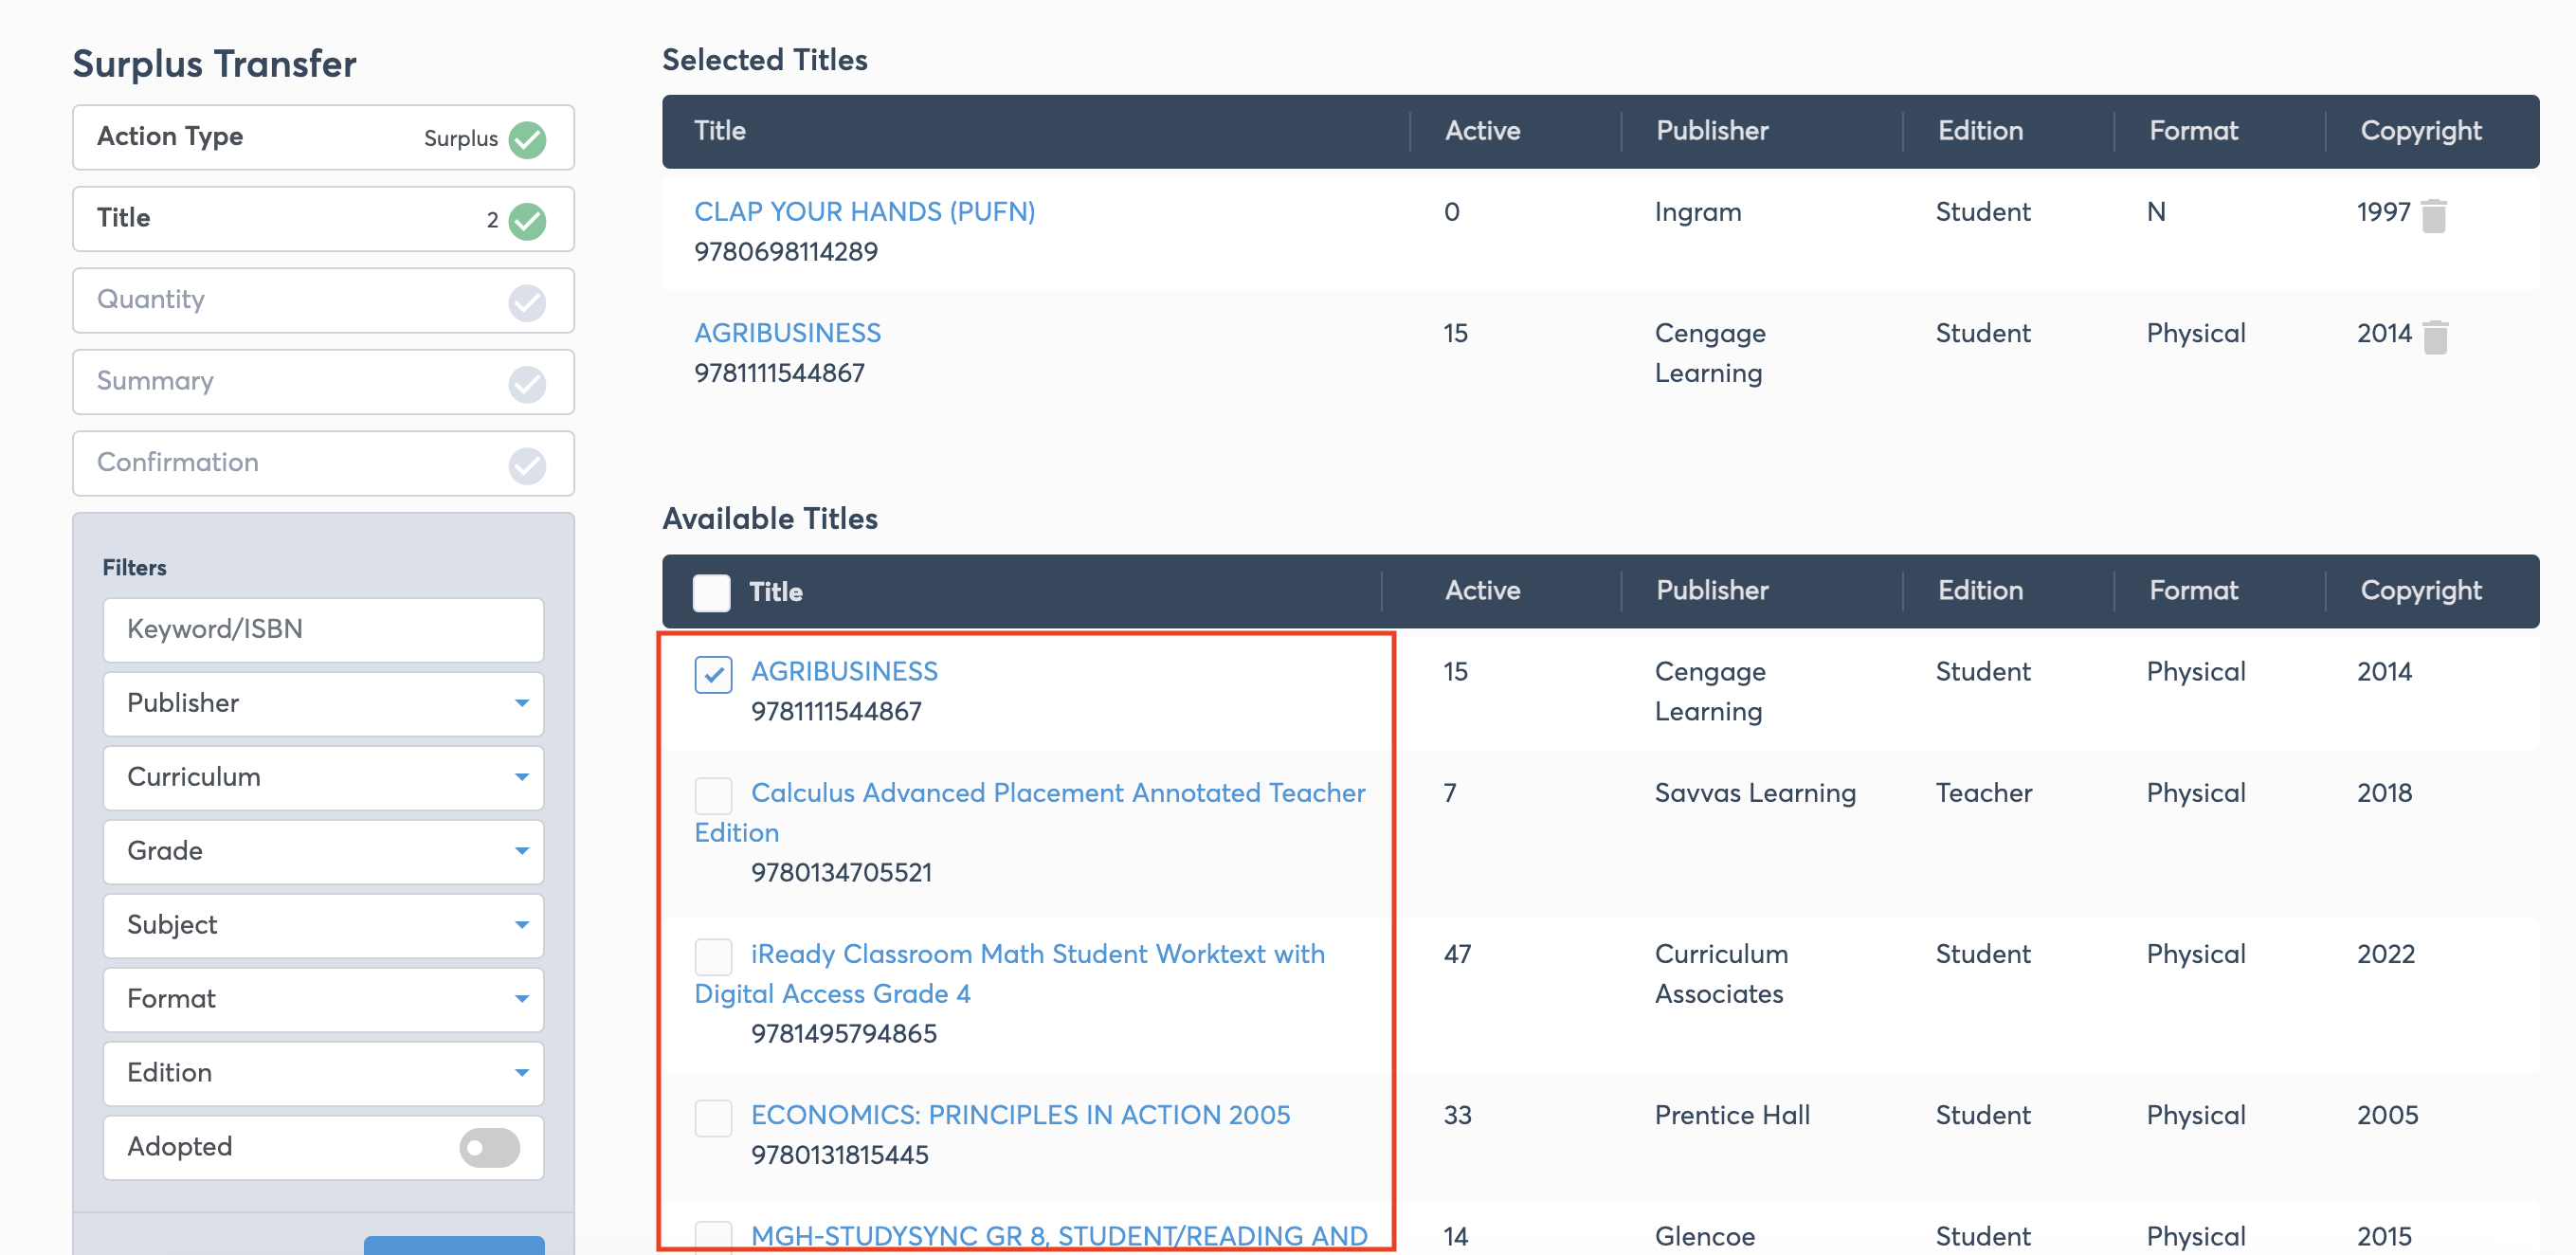Image resolution: width=2576 pixels, height=1255 pixels.
Task: Delete CLAP YOUR HANDS from selected titles
Action: (2434, 215)
